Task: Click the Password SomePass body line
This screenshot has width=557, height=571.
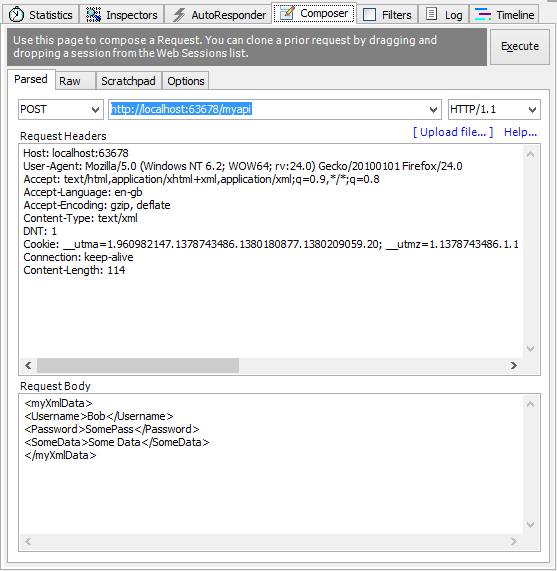Action: click(x=112, y=429)
